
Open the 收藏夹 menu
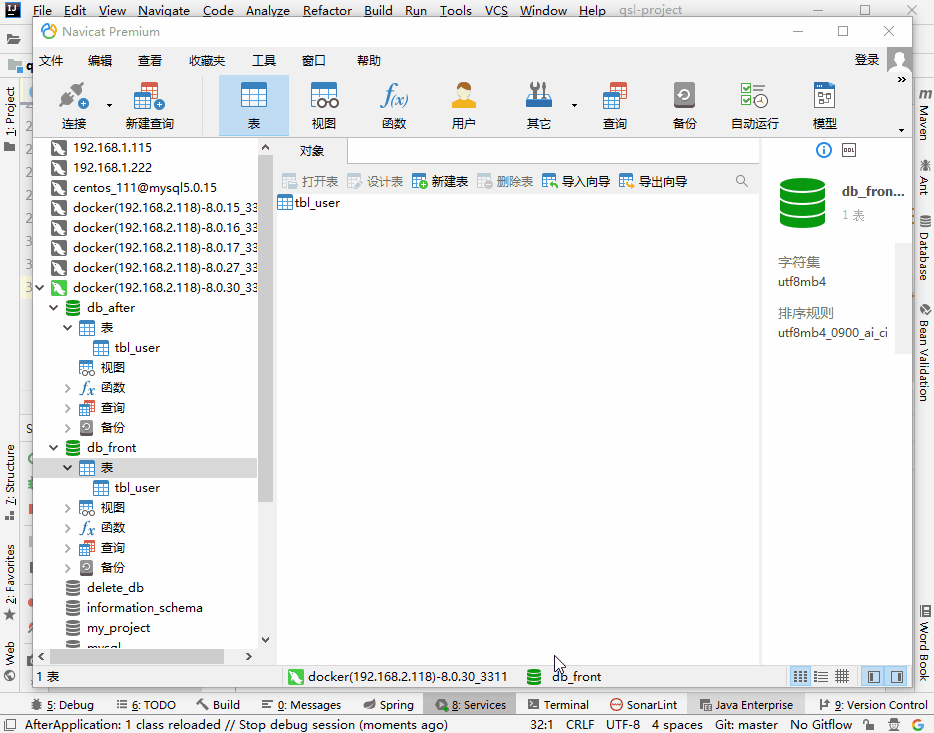207,60
